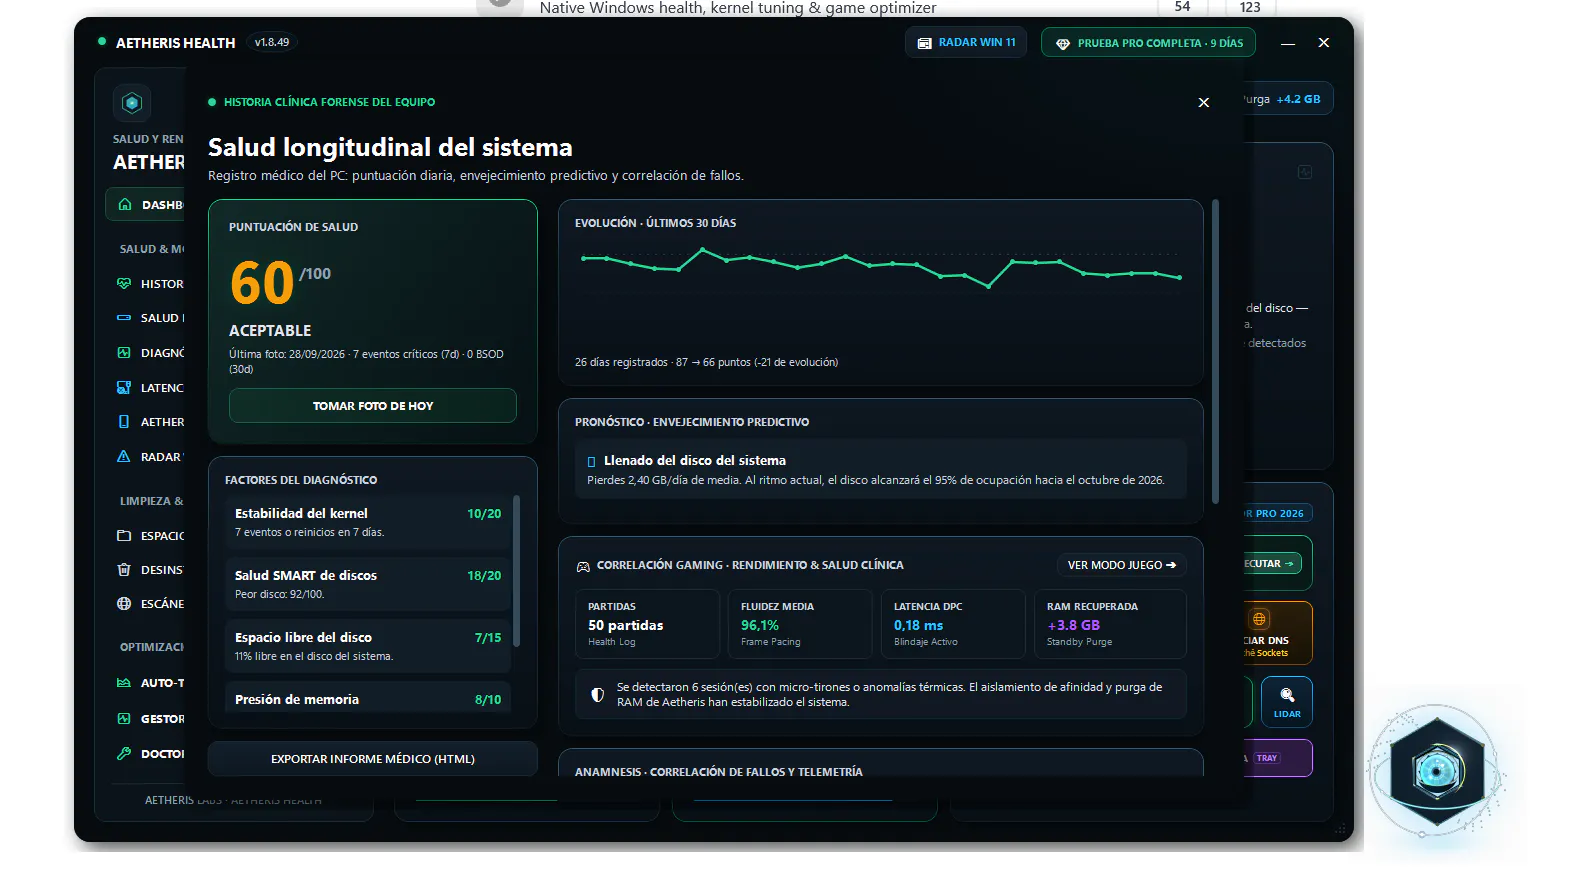Click the DNS globe icon tile
Viewport: 1573px width, 869px height.
point(1260,619)
